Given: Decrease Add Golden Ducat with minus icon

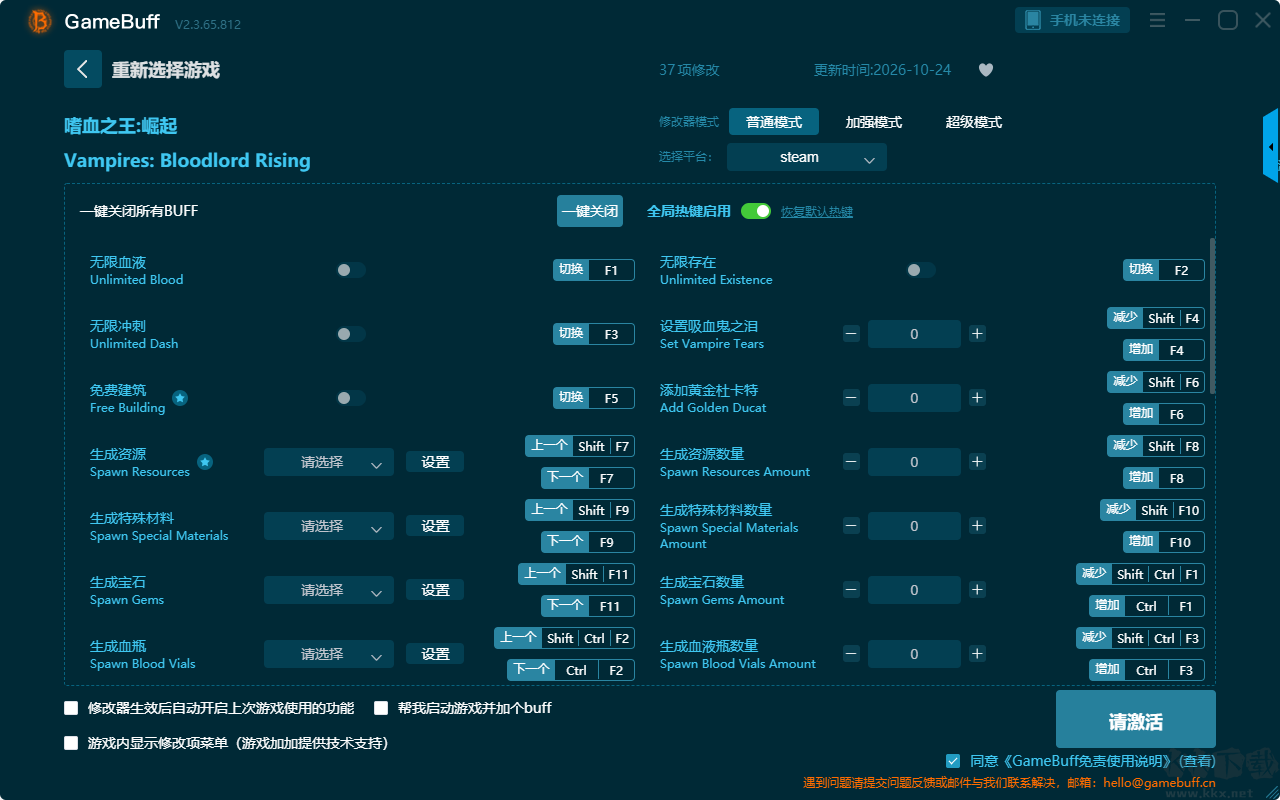Looking at the screenshot, I should tap(851, 398).
